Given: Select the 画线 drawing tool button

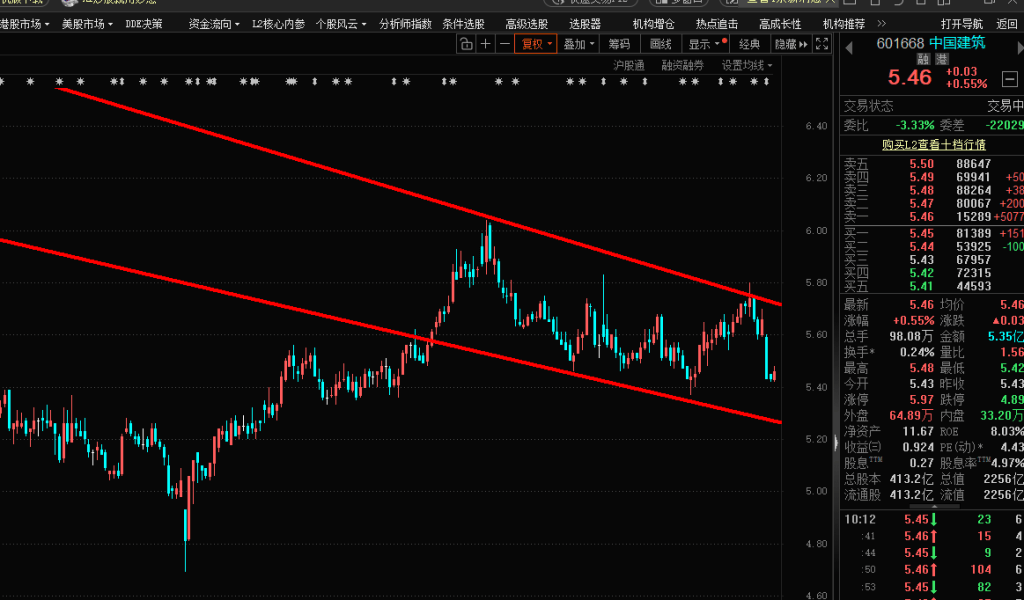Looking at the screenshot, I should [661, 44].
